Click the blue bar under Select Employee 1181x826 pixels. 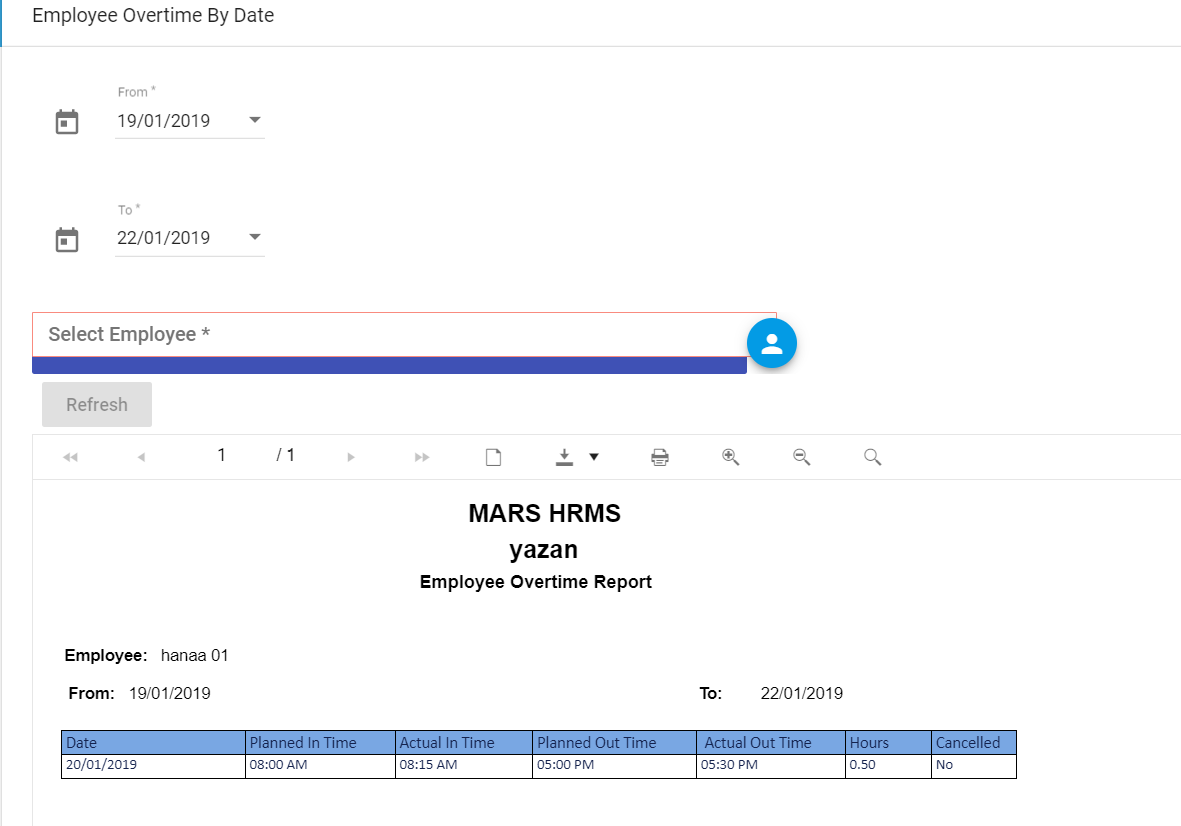pos(389,366)
